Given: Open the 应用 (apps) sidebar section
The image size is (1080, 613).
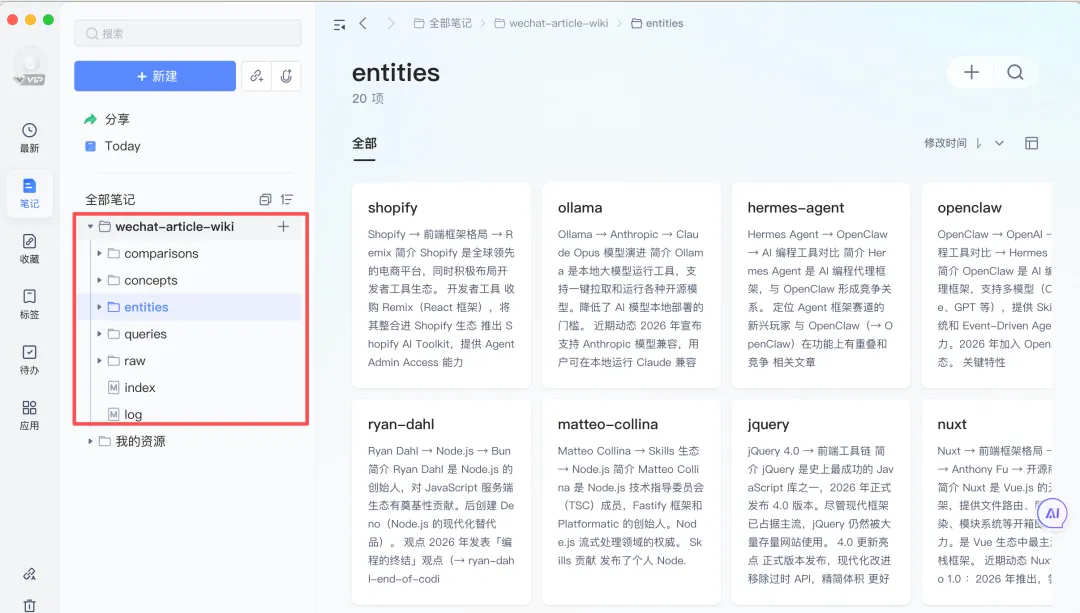Looking at the screenshot, I should [29, 414].
